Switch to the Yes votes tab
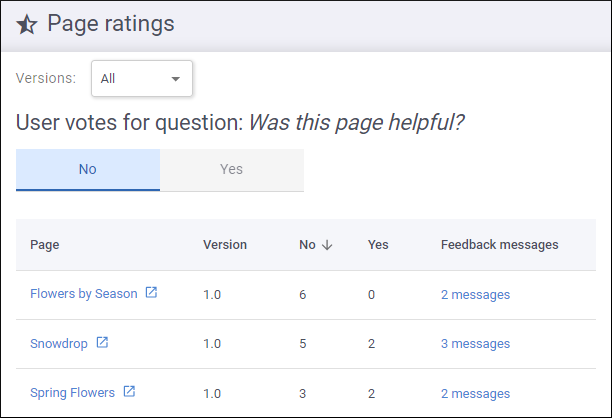The height and width of the screenshot is (418, 612). [231, 170]
